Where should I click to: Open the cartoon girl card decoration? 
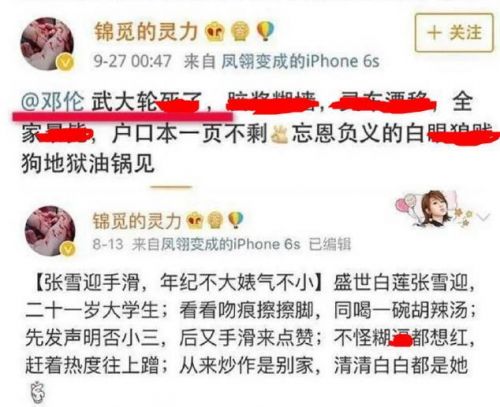[435, 209]
